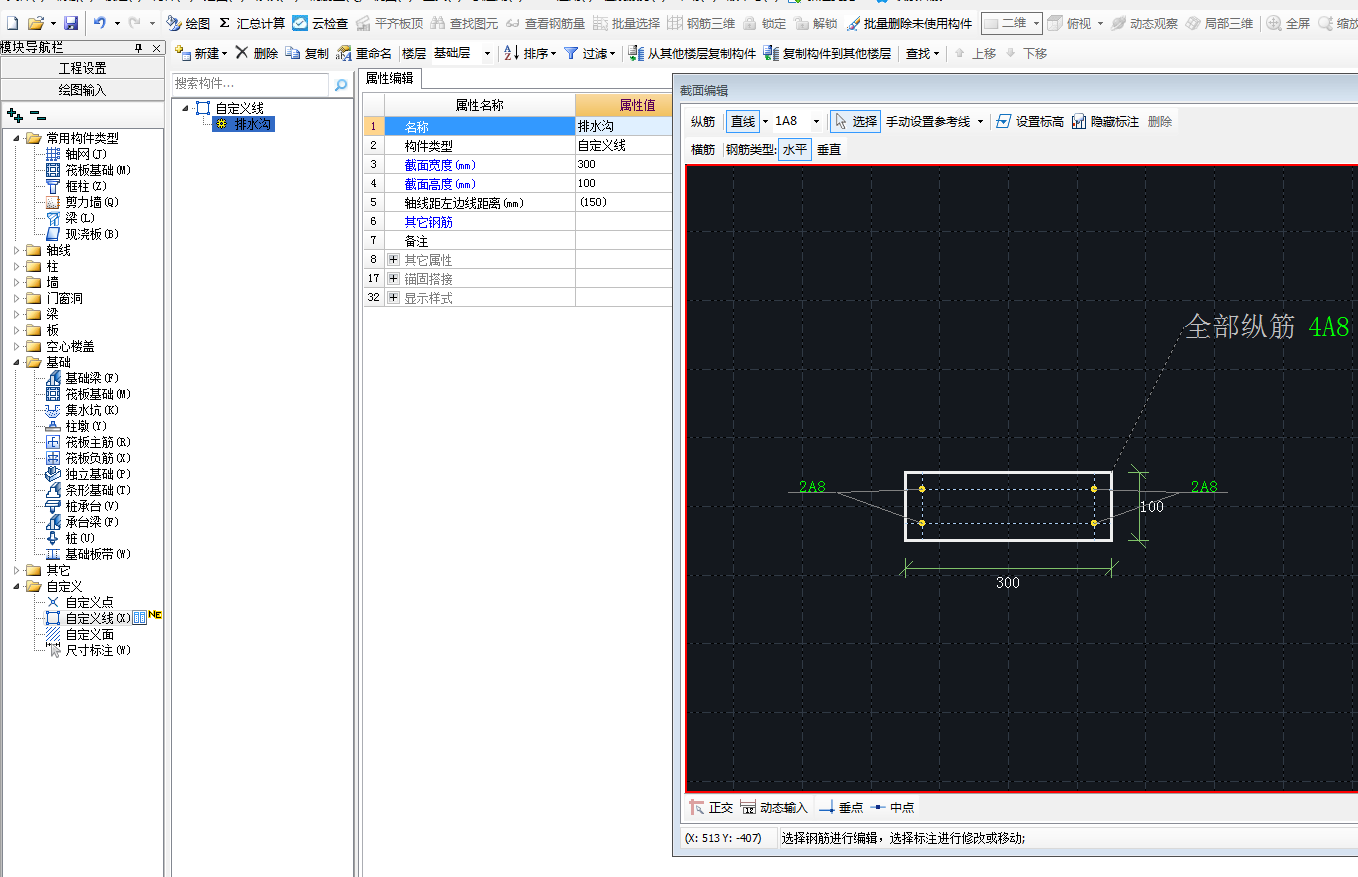
Task: Pin the 模块导航栏 panel
Action: (x=138, y=48)
